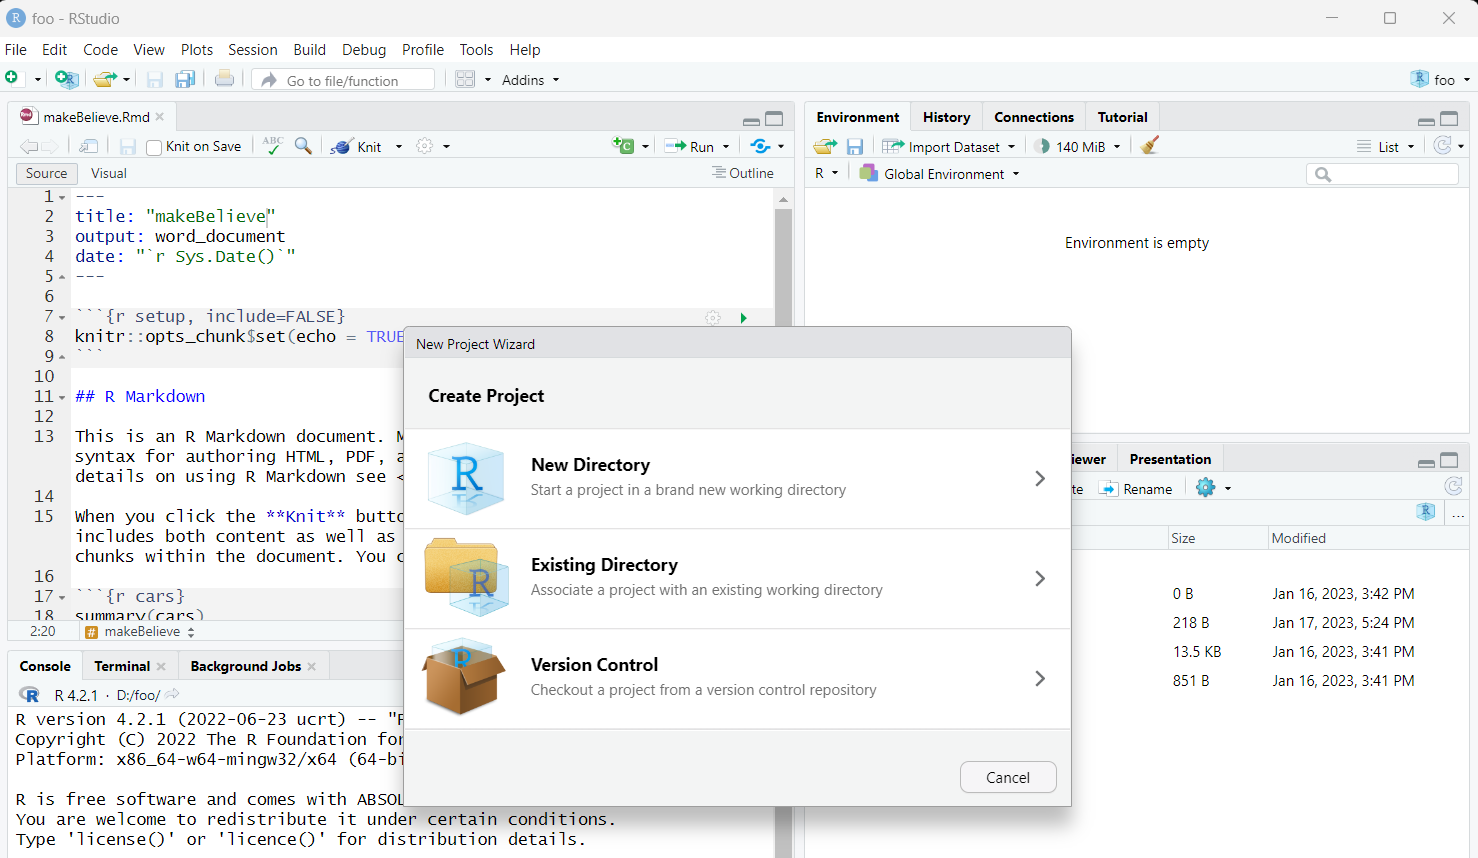Open the Addins dropdown menu

coord(530,80)
